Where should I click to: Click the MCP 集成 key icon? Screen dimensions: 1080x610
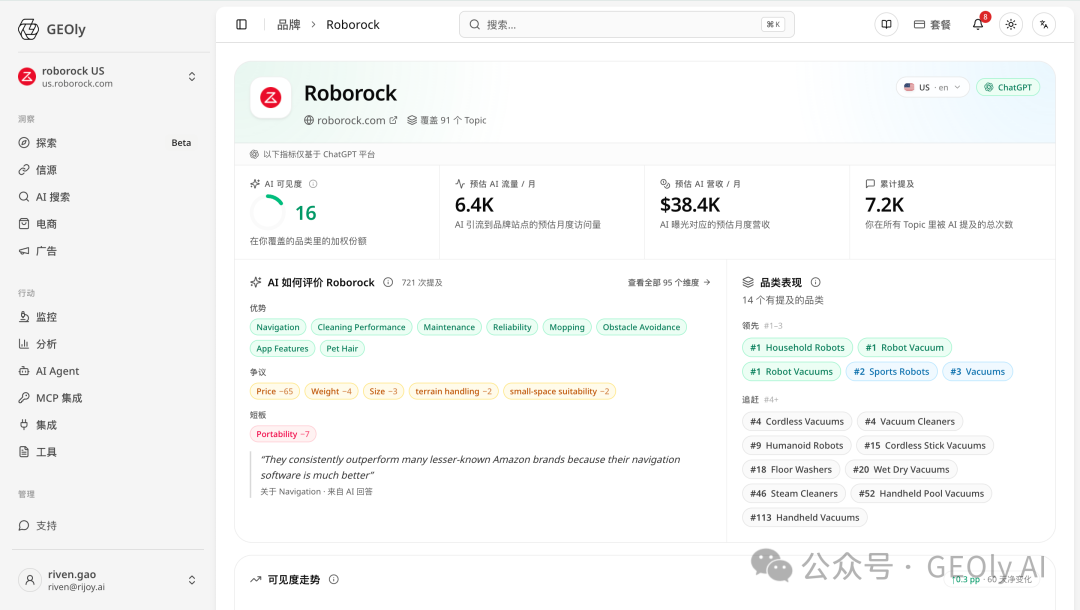click(24, 398)
